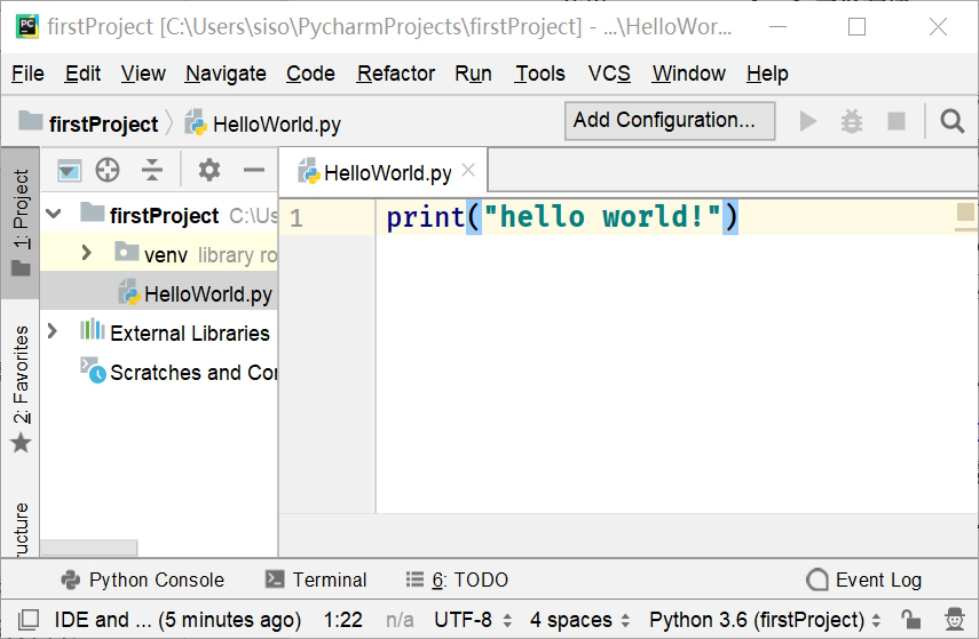
Task: Click tool windows quick-access icon in status bar
Action: pyautogui.click(x=28, y=620)
